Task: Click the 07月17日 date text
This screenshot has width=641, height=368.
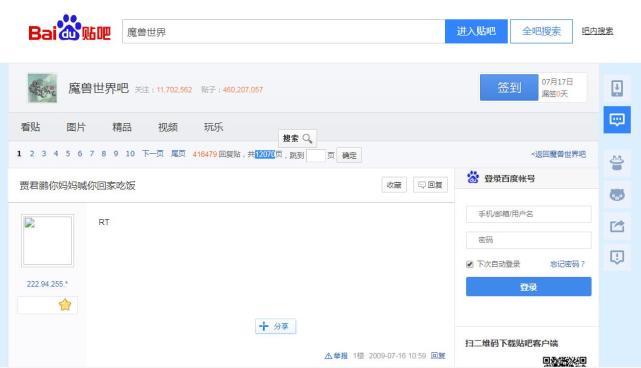Action: click(x=557, y=82)
